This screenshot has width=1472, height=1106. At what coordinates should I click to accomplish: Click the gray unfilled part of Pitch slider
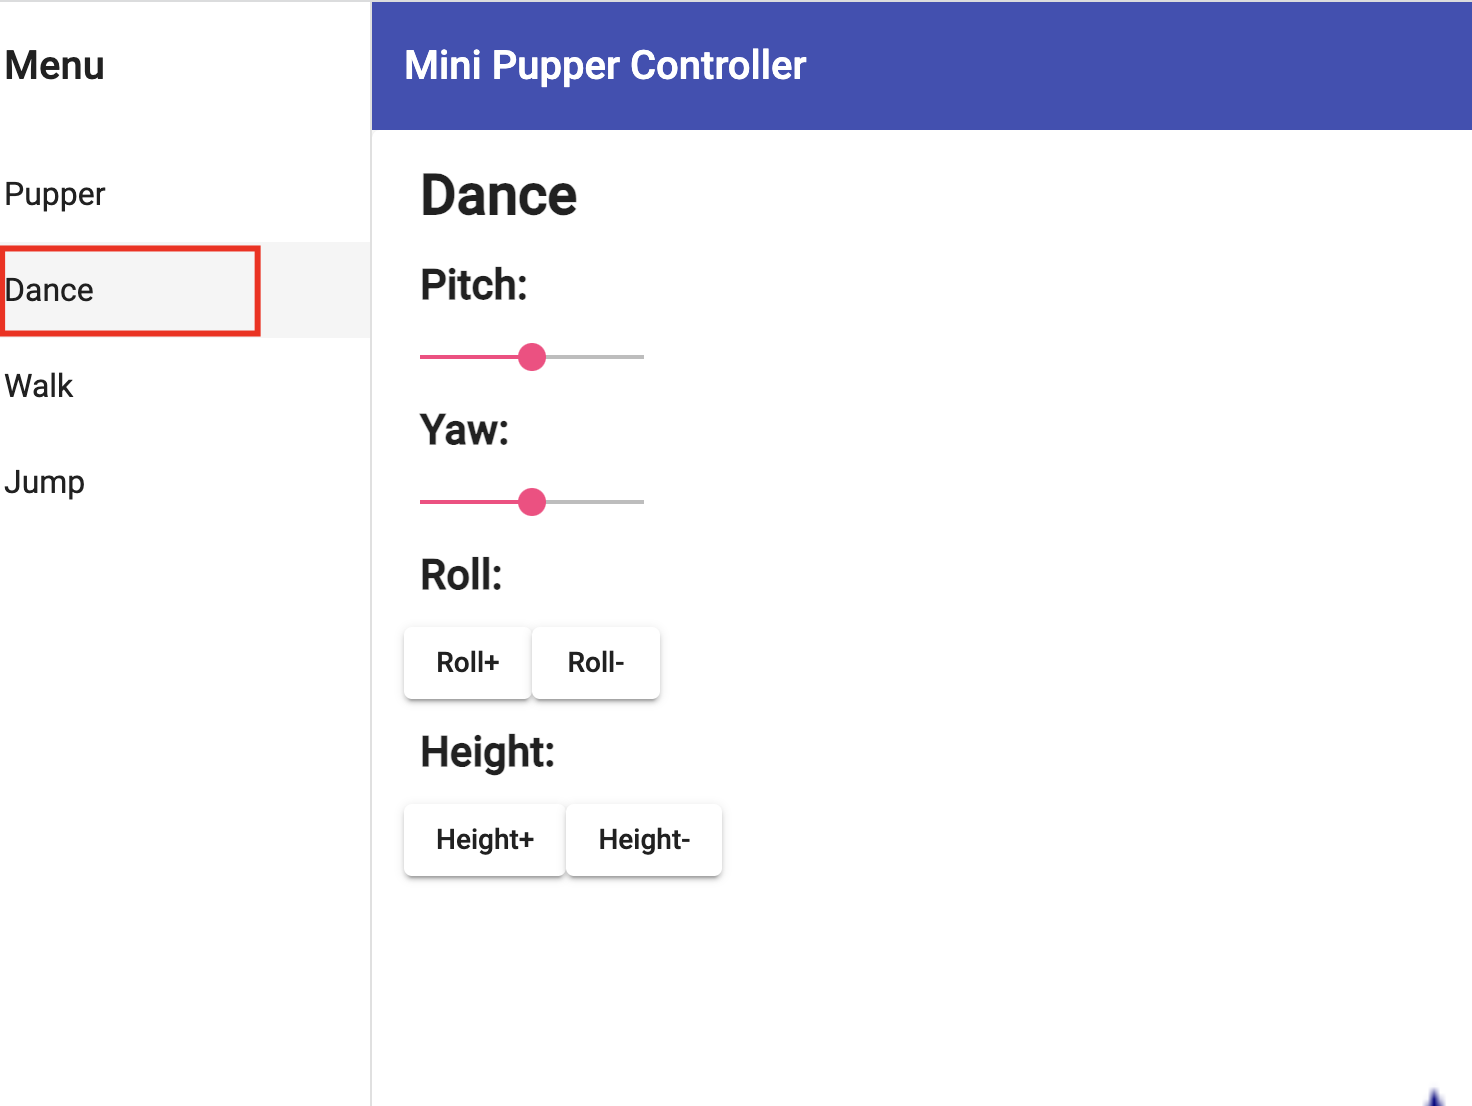click(x=597, y=357)
